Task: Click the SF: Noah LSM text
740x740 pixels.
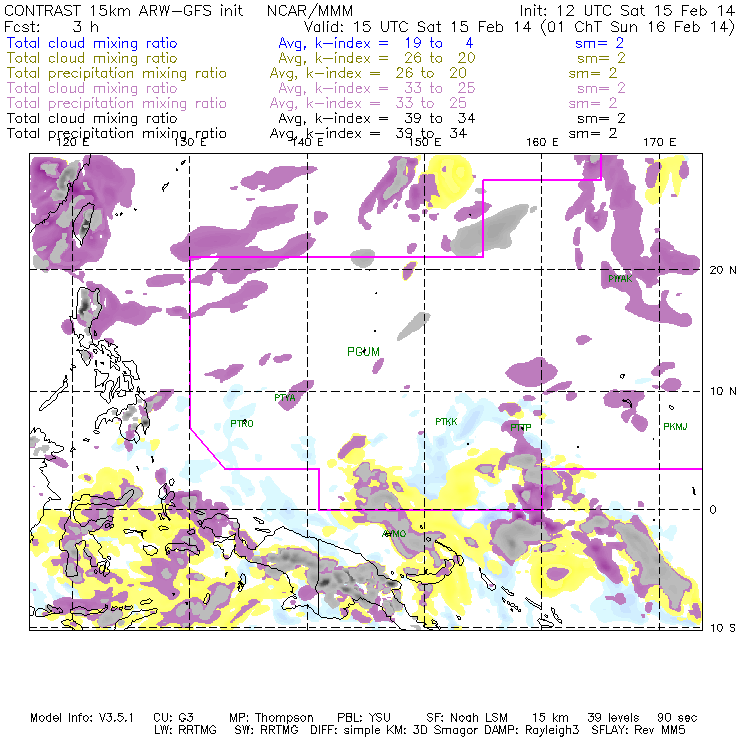Action: point(467,718)
